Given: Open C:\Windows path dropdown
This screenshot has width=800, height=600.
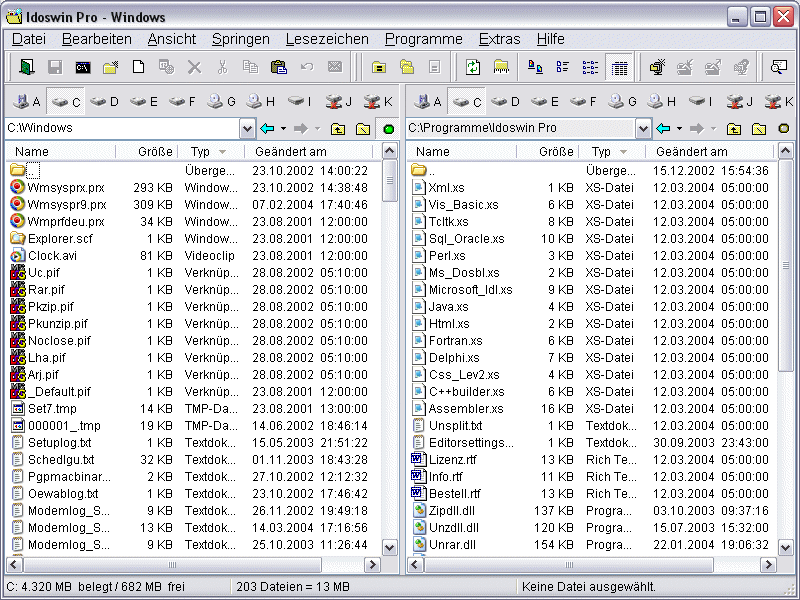Looking at the screenshot, I should 247,129.
